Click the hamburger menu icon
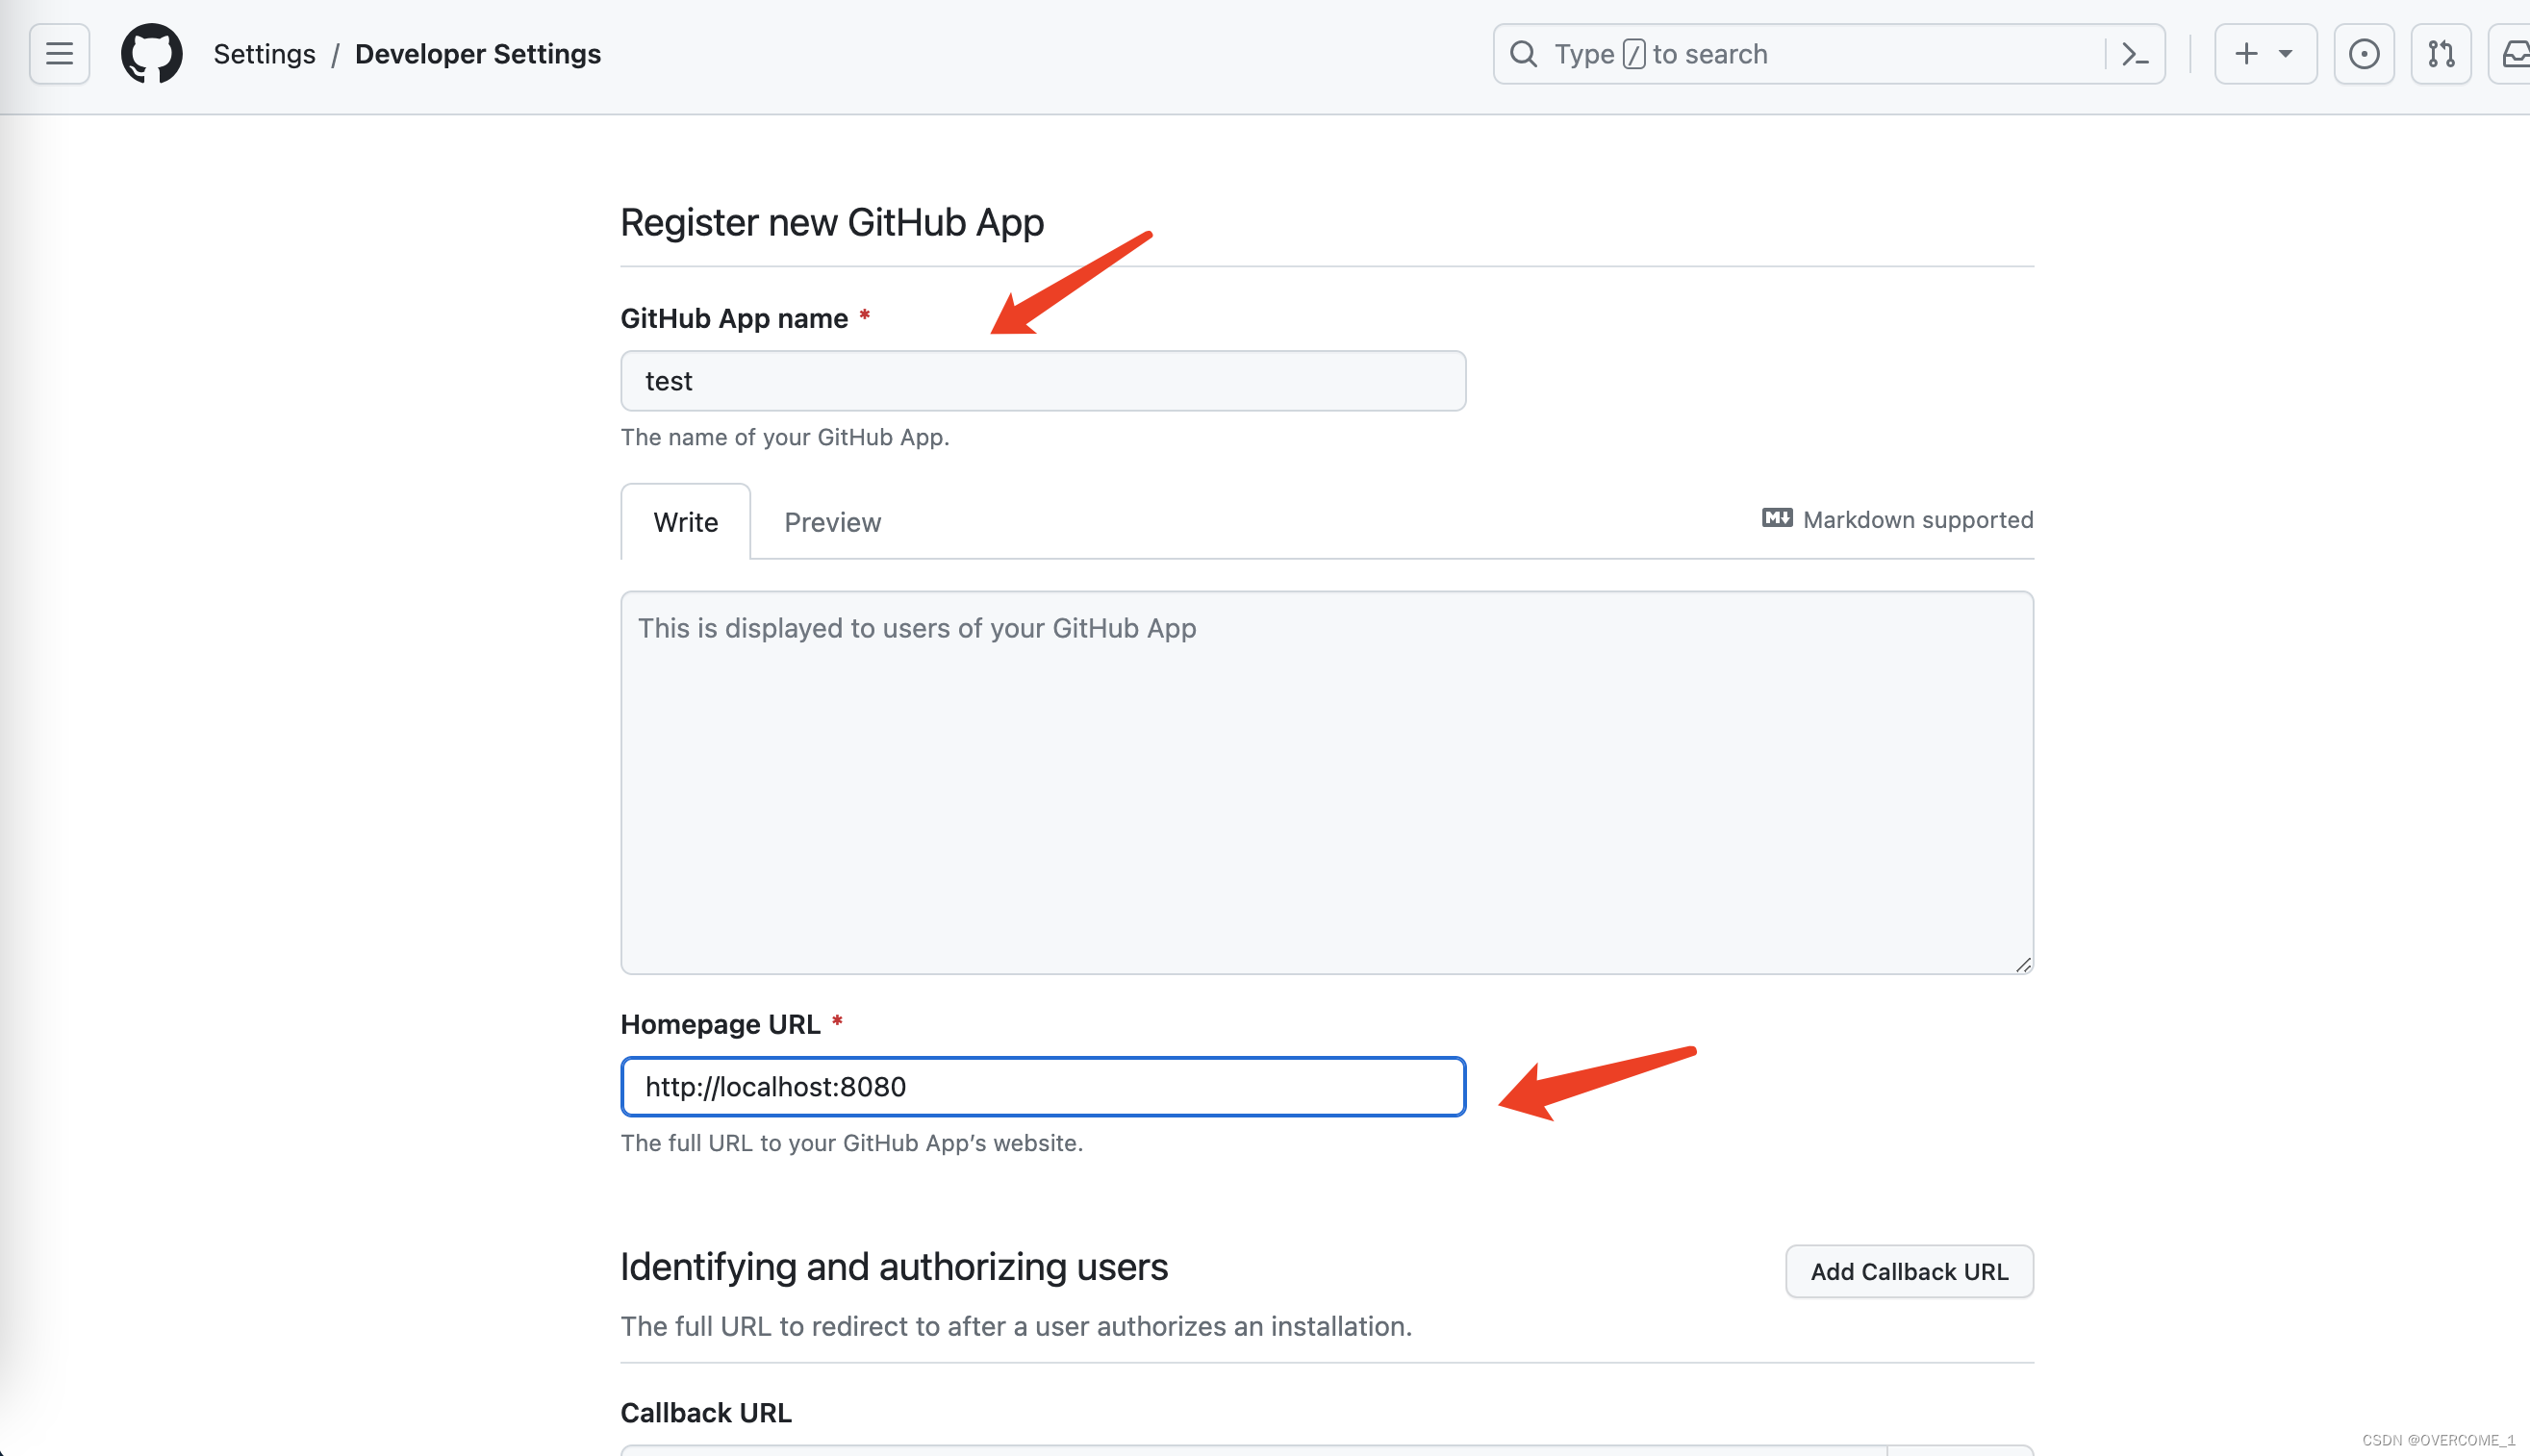This screenshot has height=1456, width=2530. [58, 54]
